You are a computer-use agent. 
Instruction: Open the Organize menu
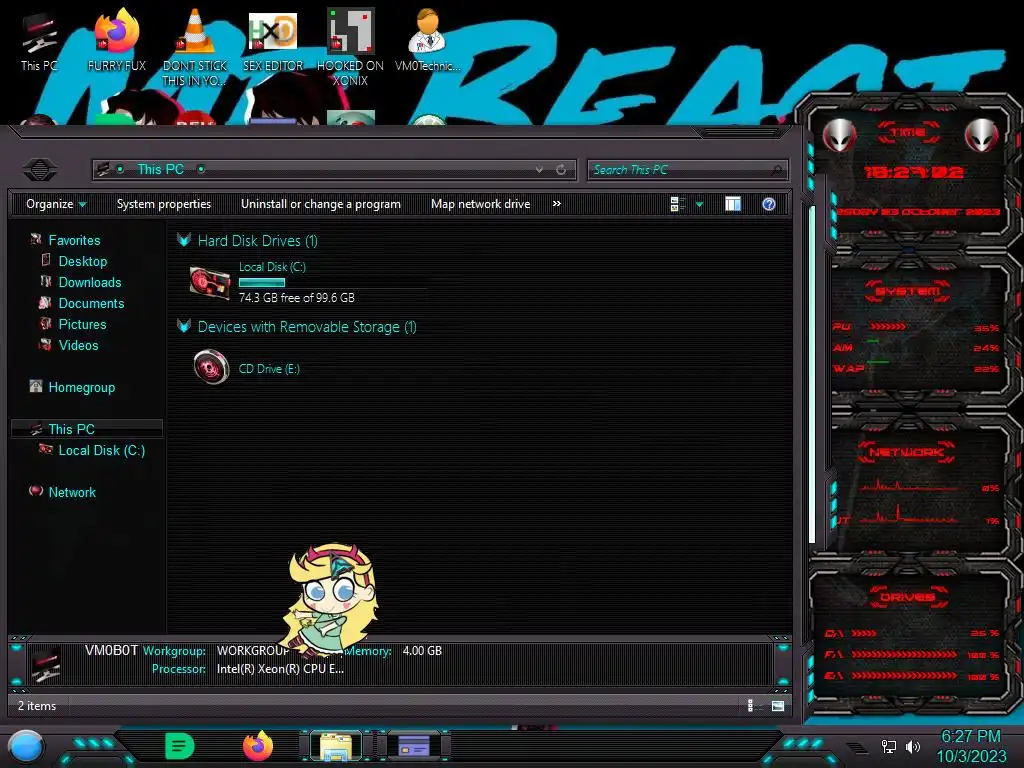56,204
